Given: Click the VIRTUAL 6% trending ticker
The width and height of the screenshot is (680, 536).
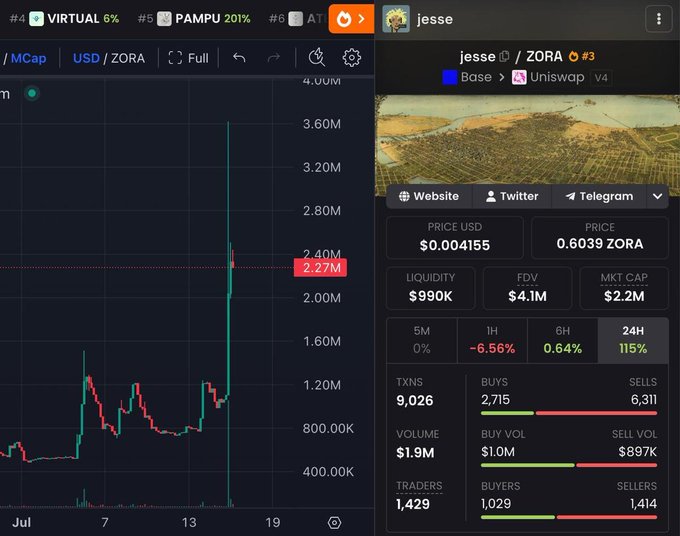Looking at the screenshot, I should [64, 19].
